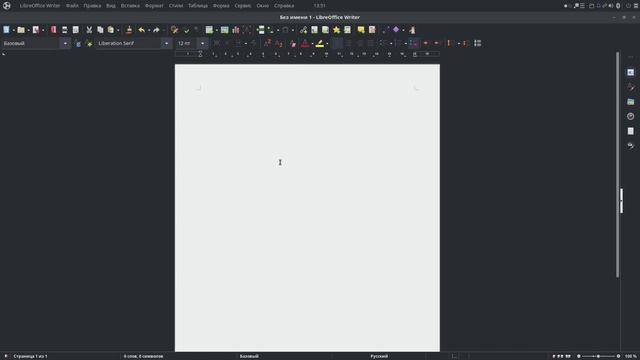Toggle subscript formatting
The width and height of the screenshot is (640, 360).
(279, 43)
